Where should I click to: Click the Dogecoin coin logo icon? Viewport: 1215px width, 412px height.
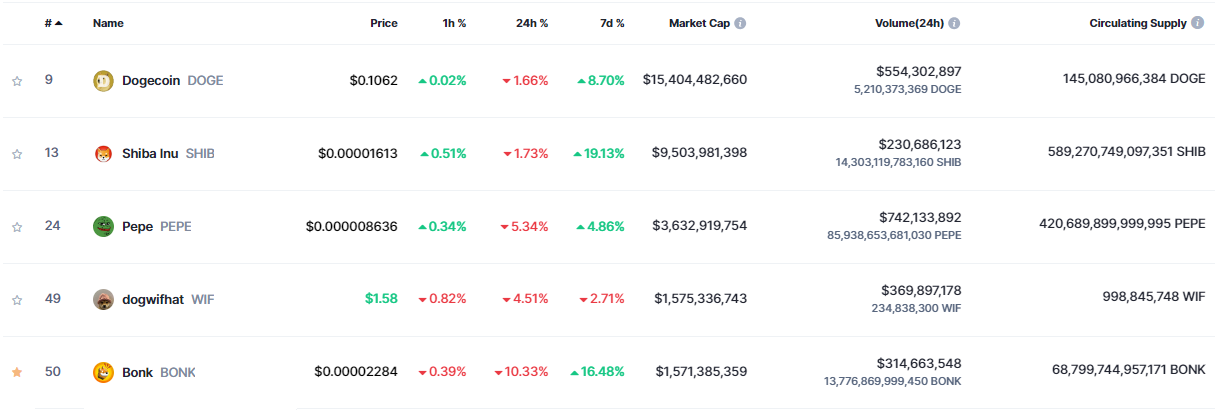point(103,81)
